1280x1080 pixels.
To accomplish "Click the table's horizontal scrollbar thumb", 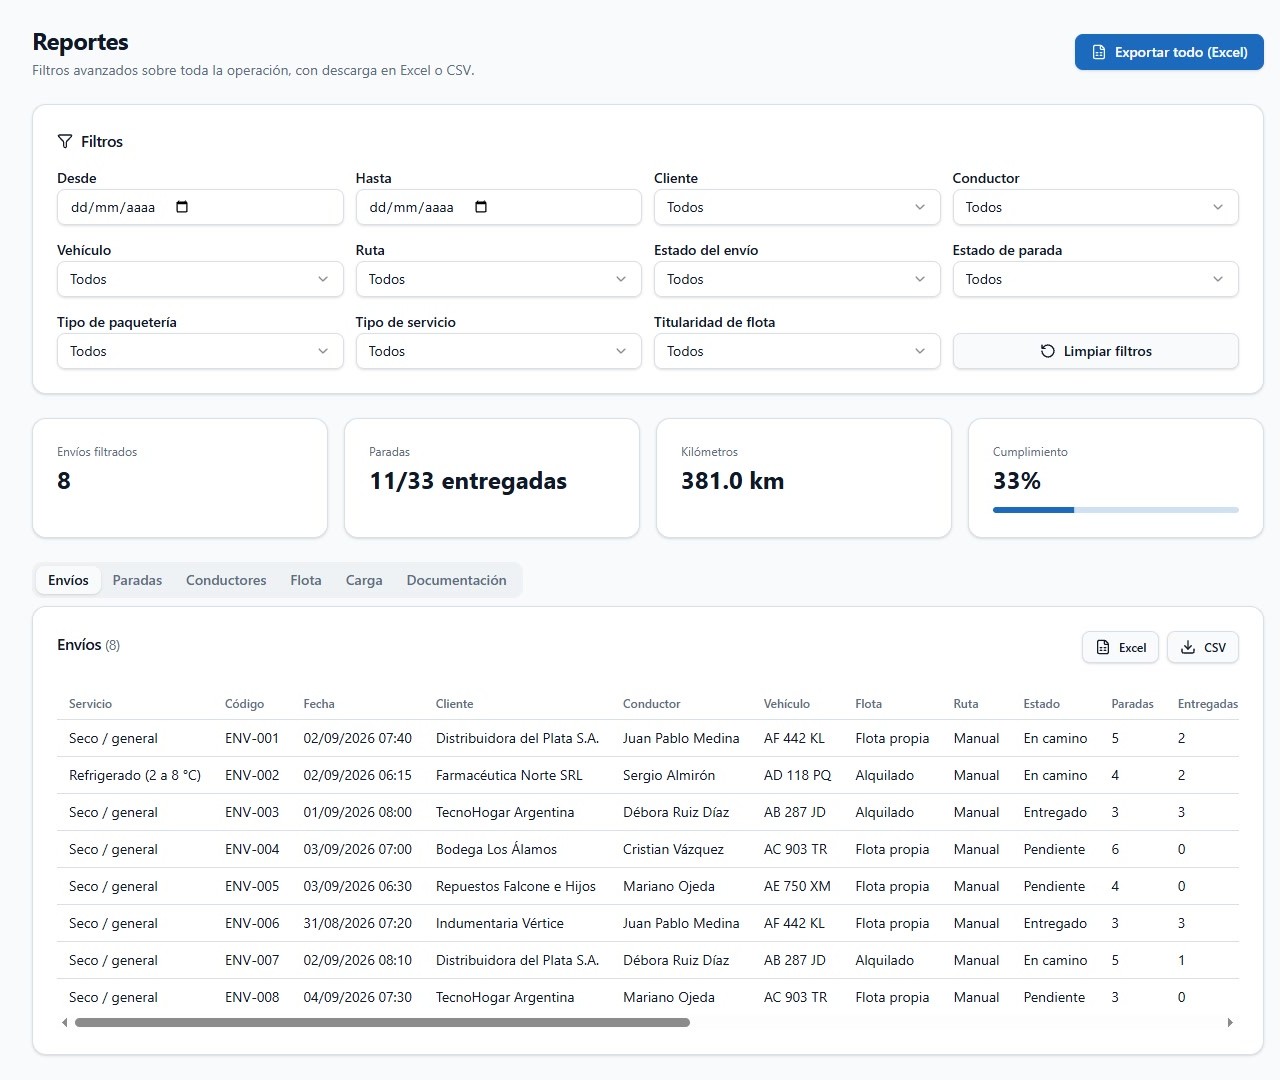I will pyautogui.click(x=382, y=1022).
